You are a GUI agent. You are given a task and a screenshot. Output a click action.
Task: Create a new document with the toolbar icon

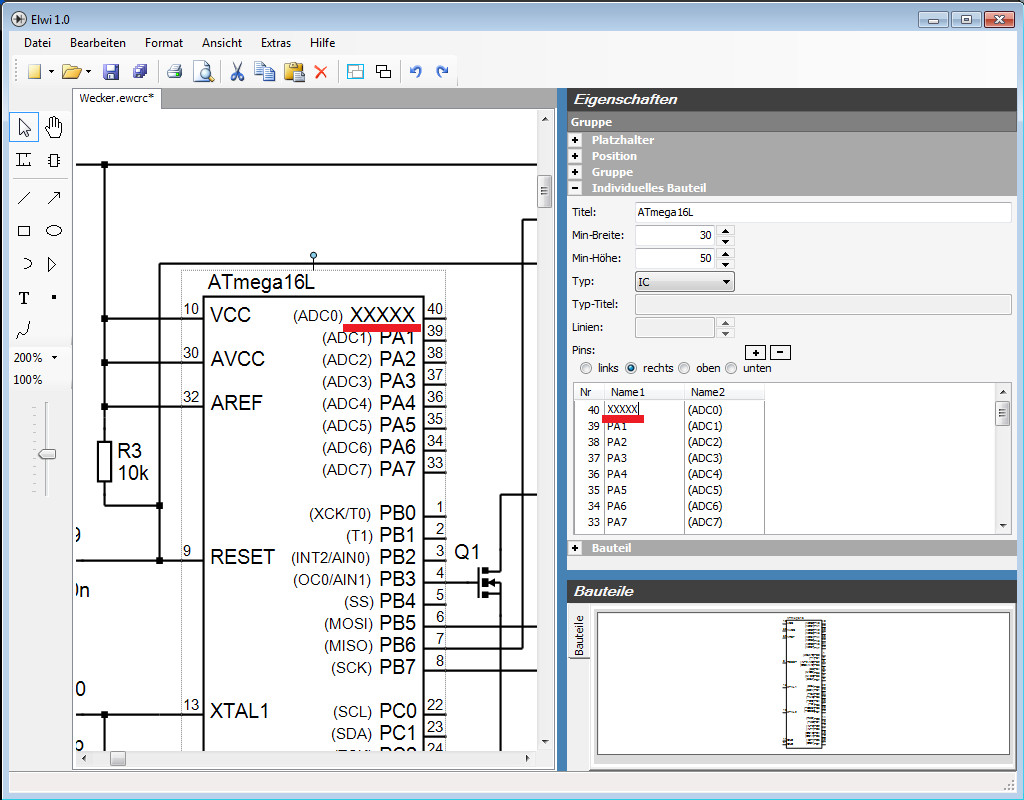tap(35, 72)
